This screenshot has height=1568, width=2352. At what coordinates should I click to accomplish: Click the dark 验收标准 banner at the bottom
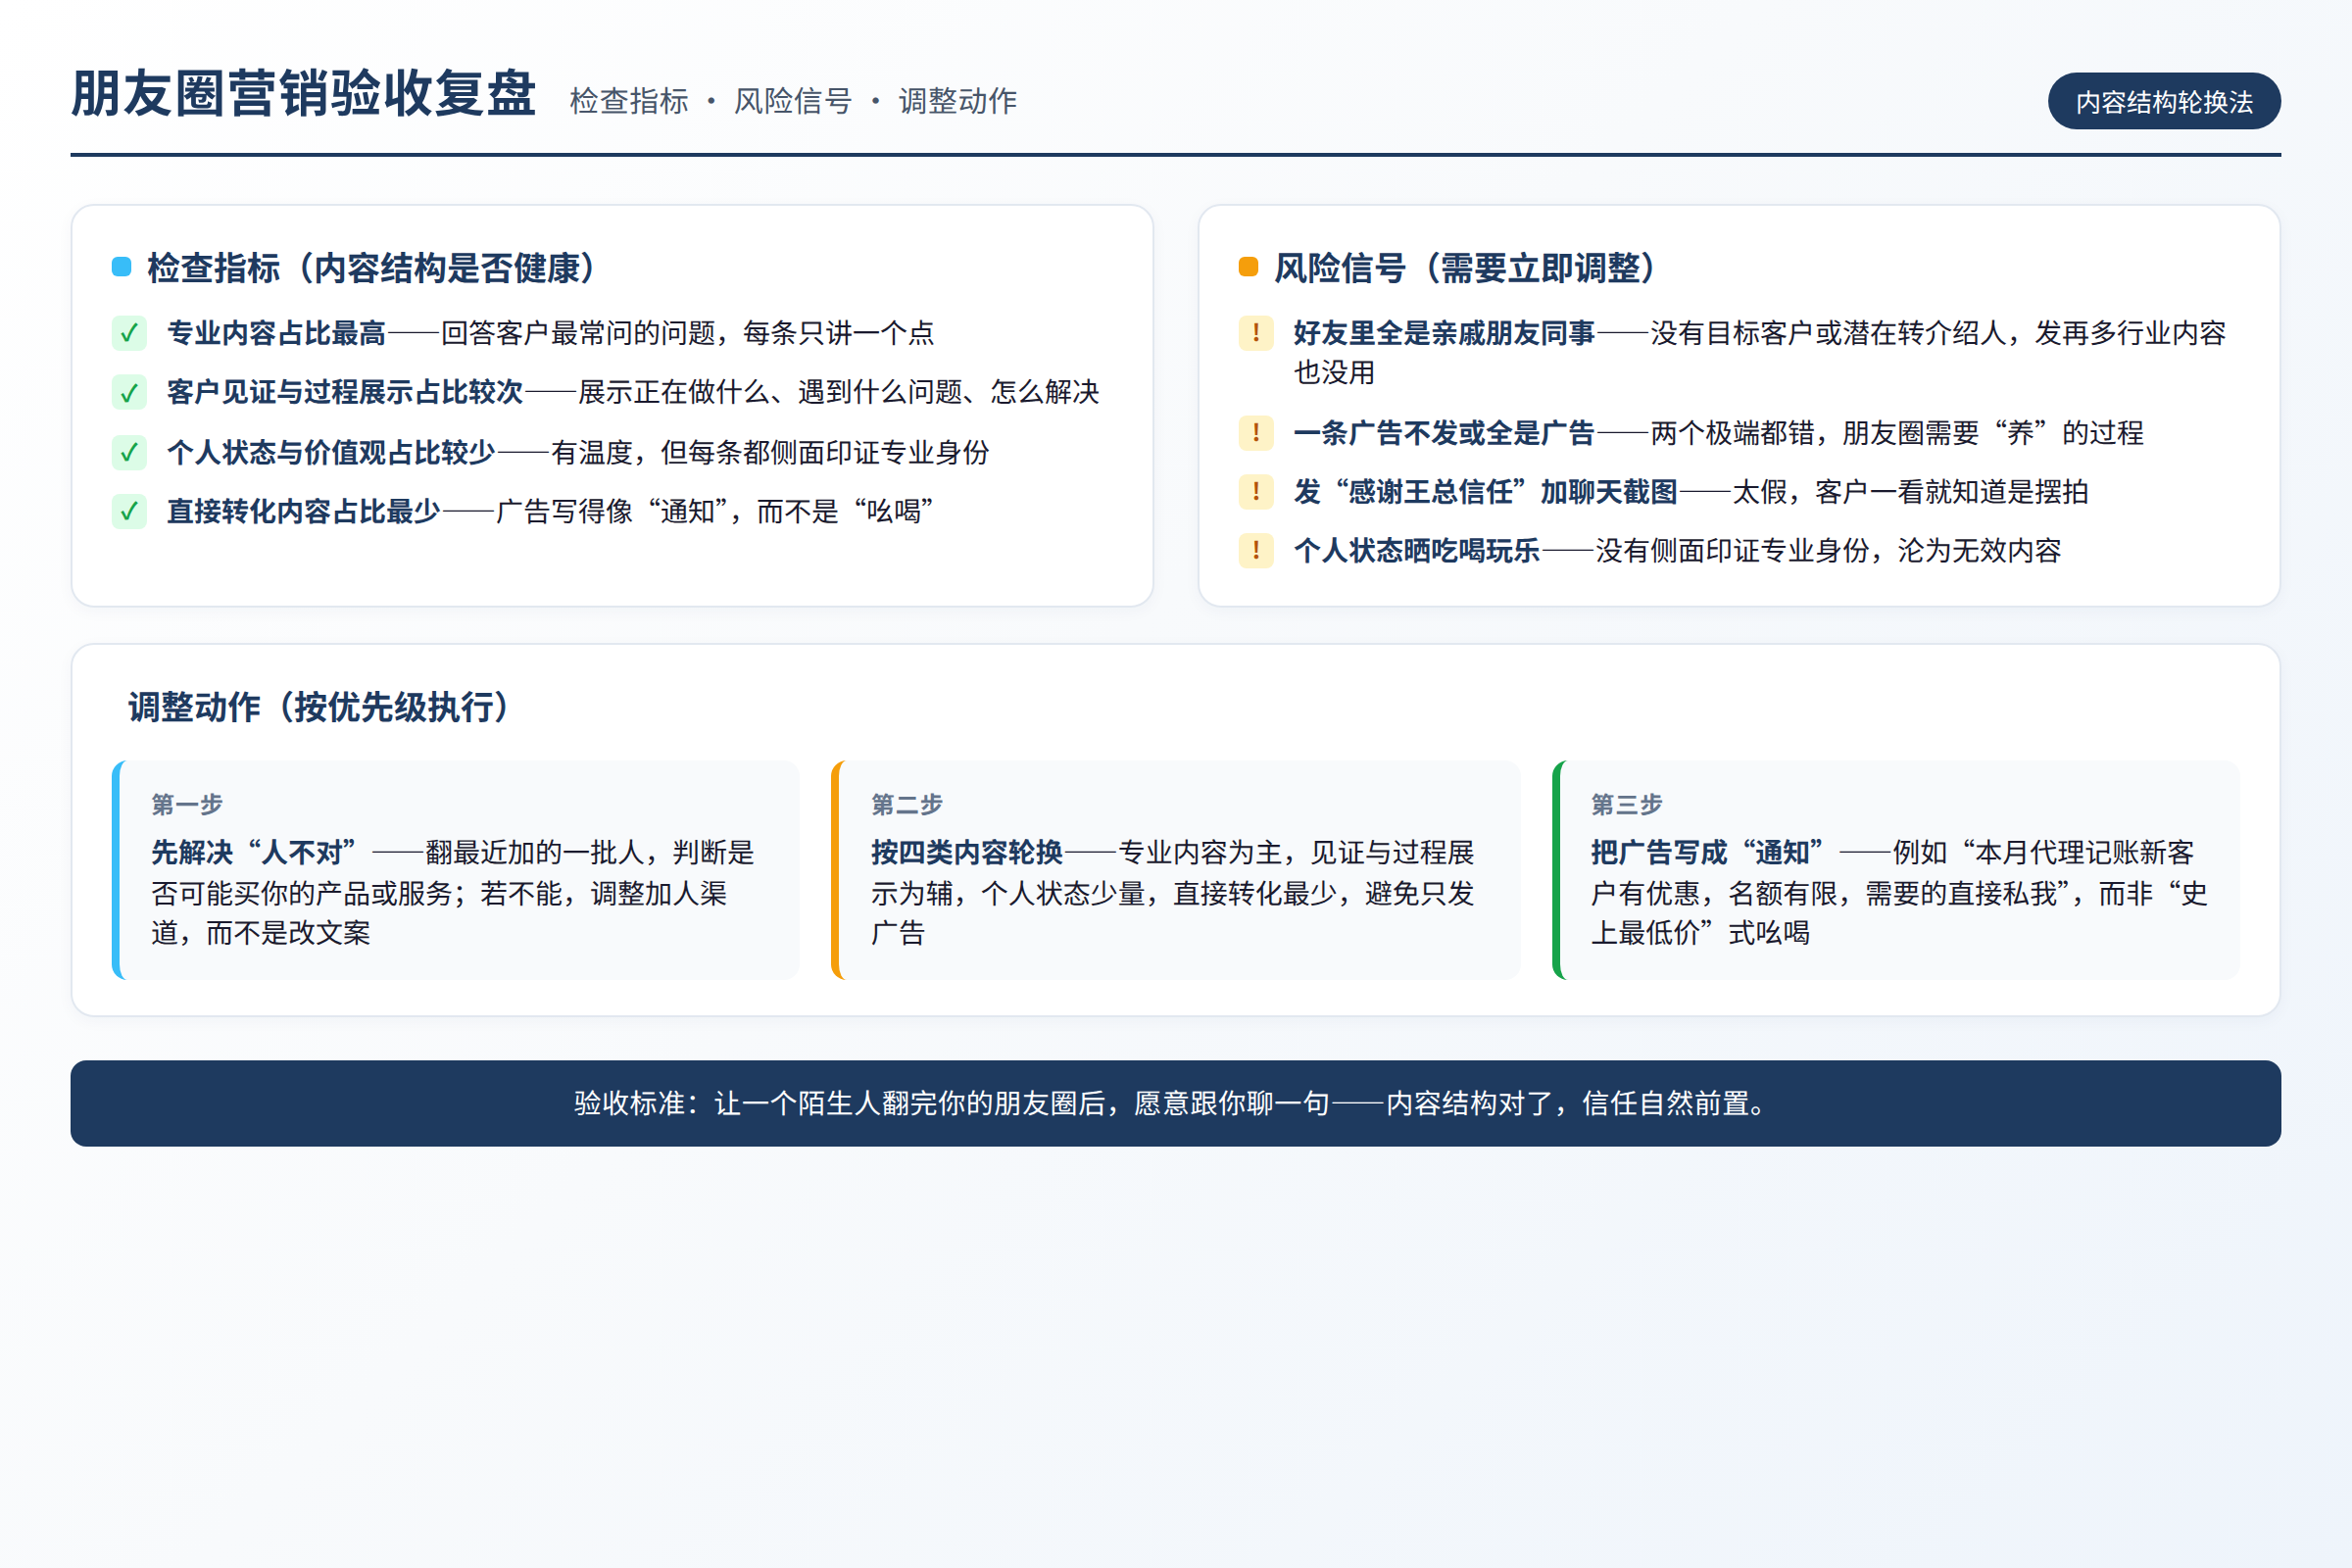[x=1176, y=1103]
